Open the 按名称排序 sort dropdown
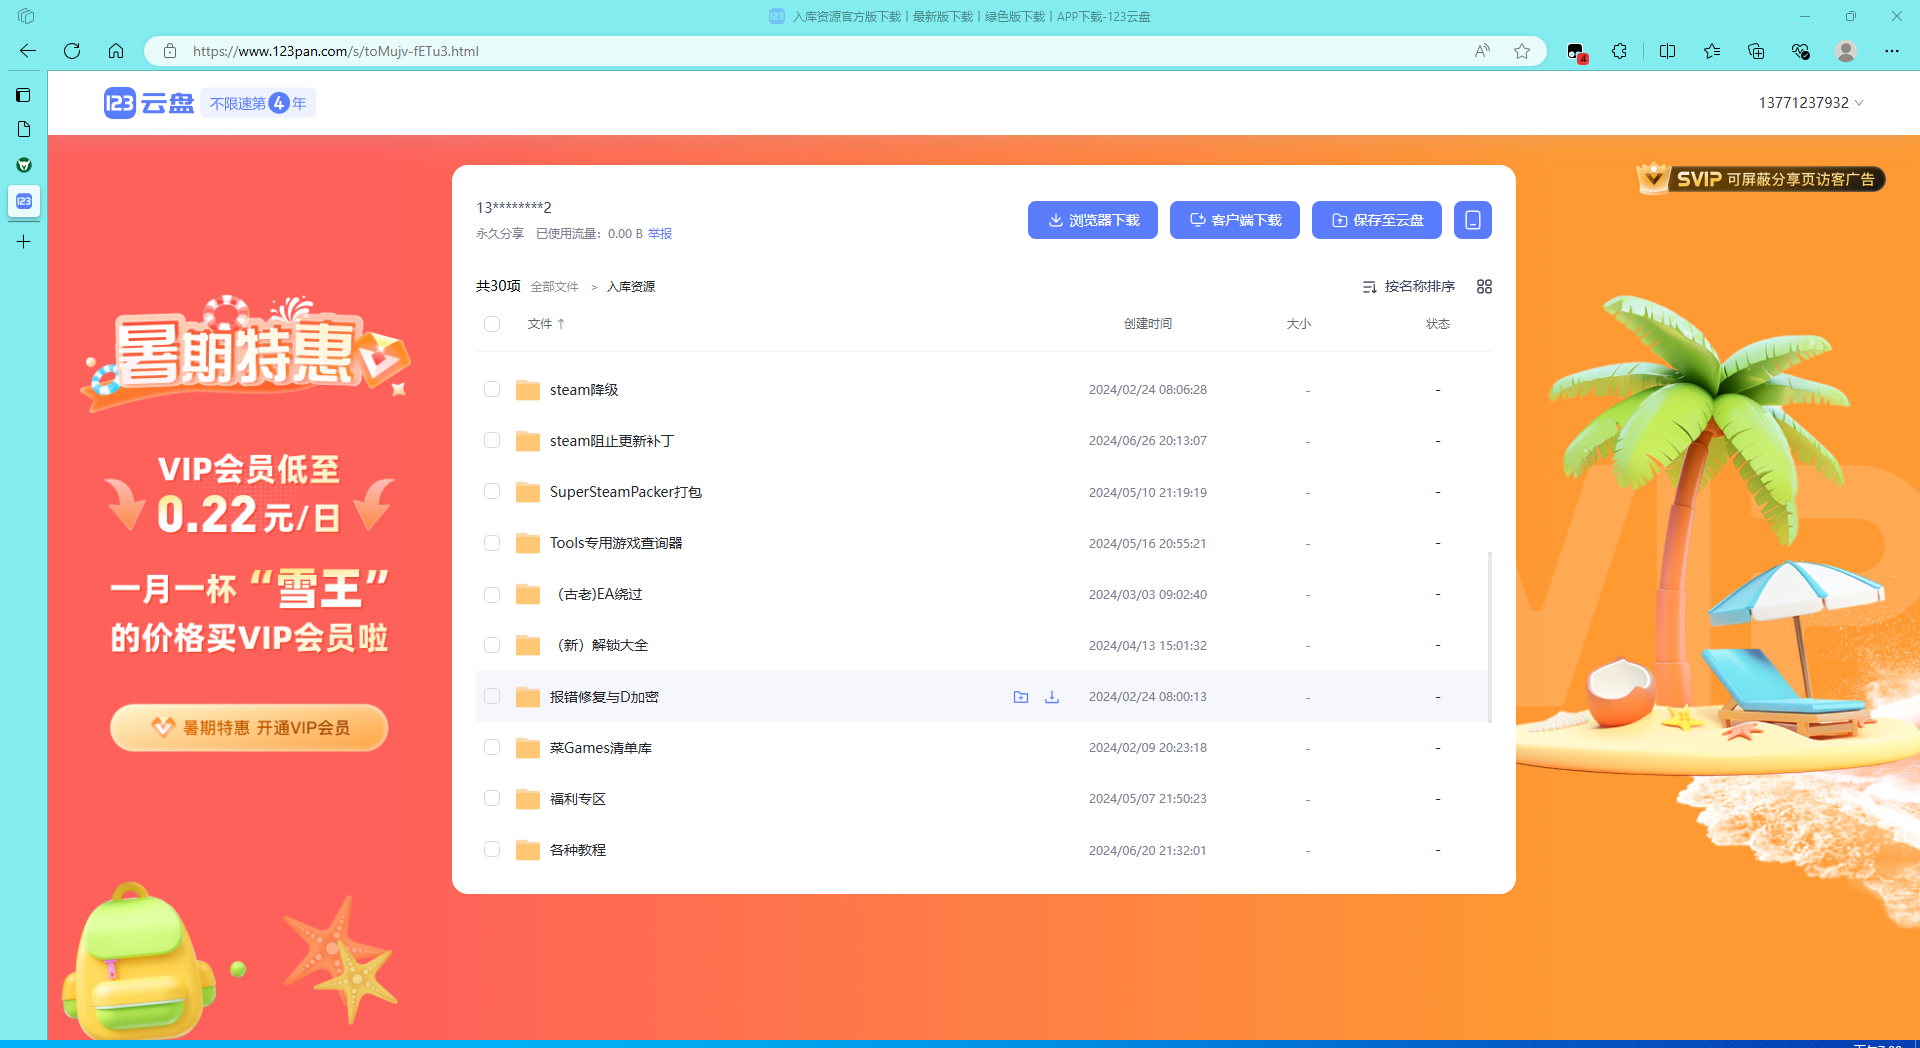Screen dimensions: 1920x1048 pos(1409,287)
